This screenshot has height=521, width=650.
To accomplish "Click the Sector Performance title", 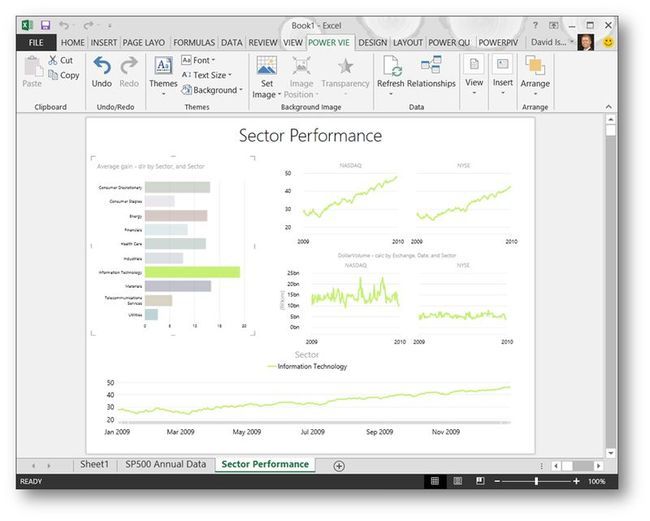I will click(310, 136).
